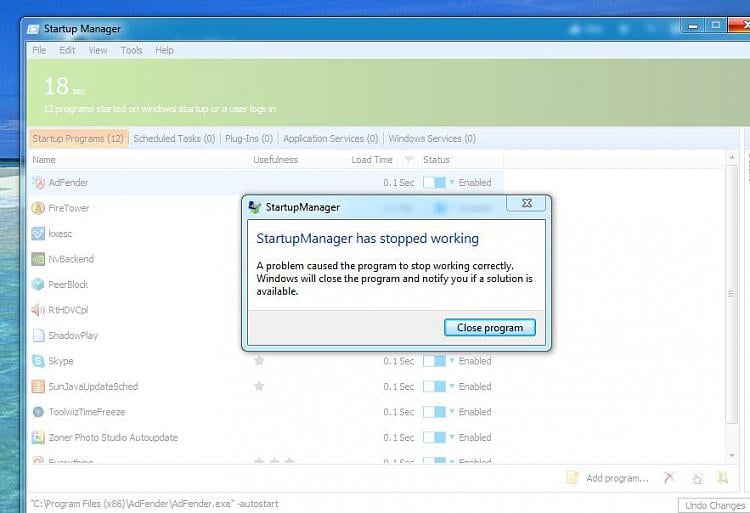Select the PeerBlock row text
This screenshot has height=513, width=750.
pos(68,284)
